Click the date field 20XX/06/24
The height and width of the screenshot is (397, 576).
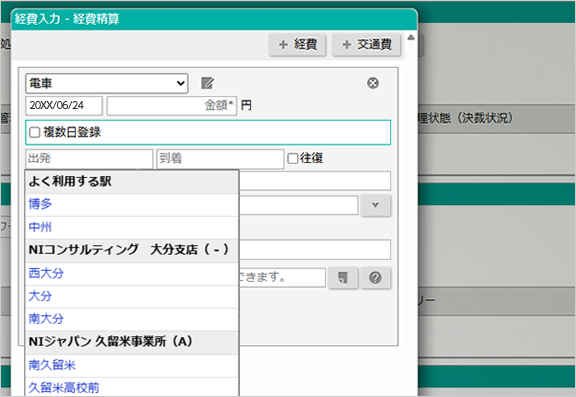tap(64, 106)
